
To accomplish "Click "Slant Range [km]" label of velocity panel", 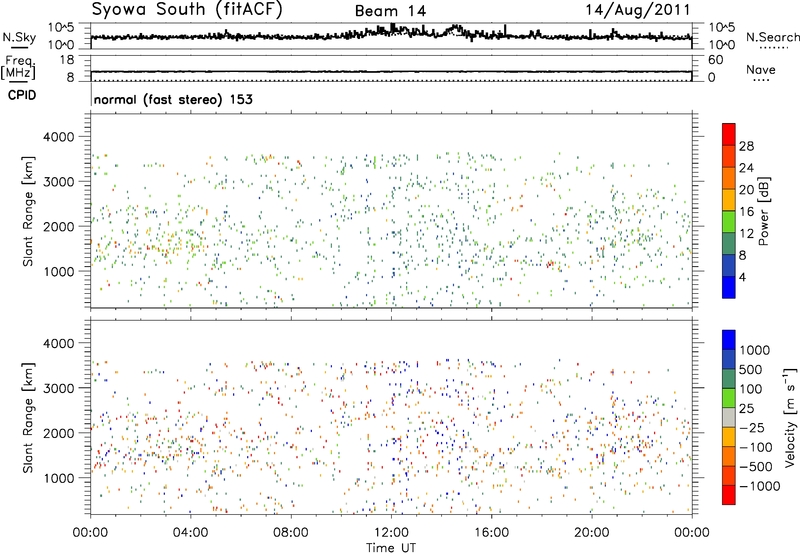I will click(x=28, y=418).
